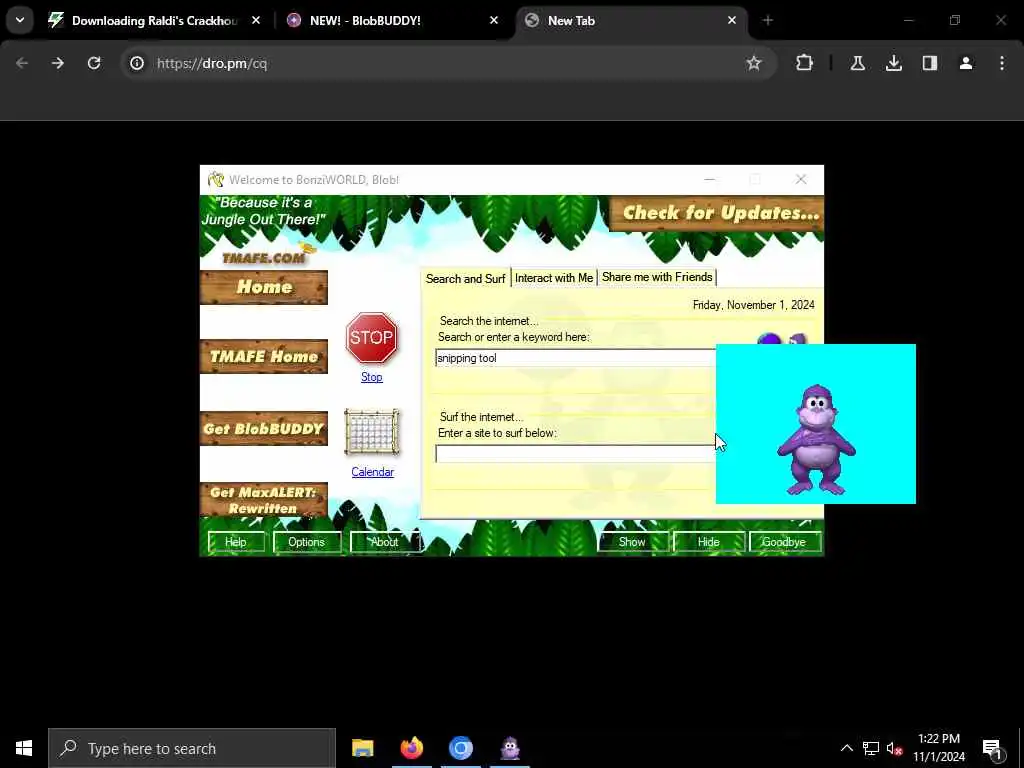Open the browser profile icon
Screen dimensions: 1024x768
[965, 63]
